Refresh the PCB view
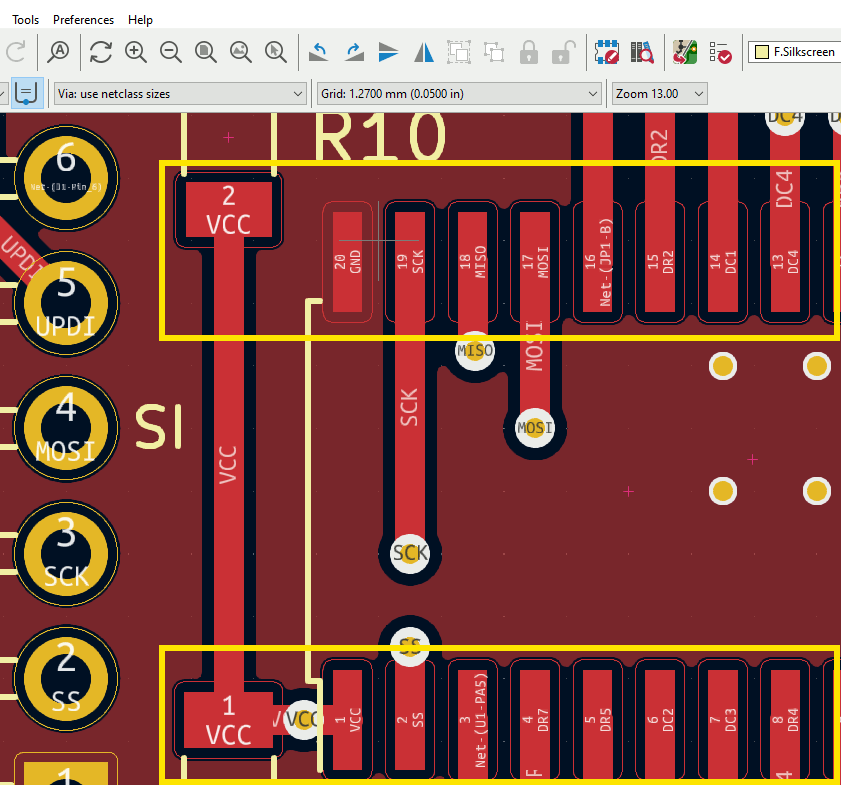 pos(101,51)
